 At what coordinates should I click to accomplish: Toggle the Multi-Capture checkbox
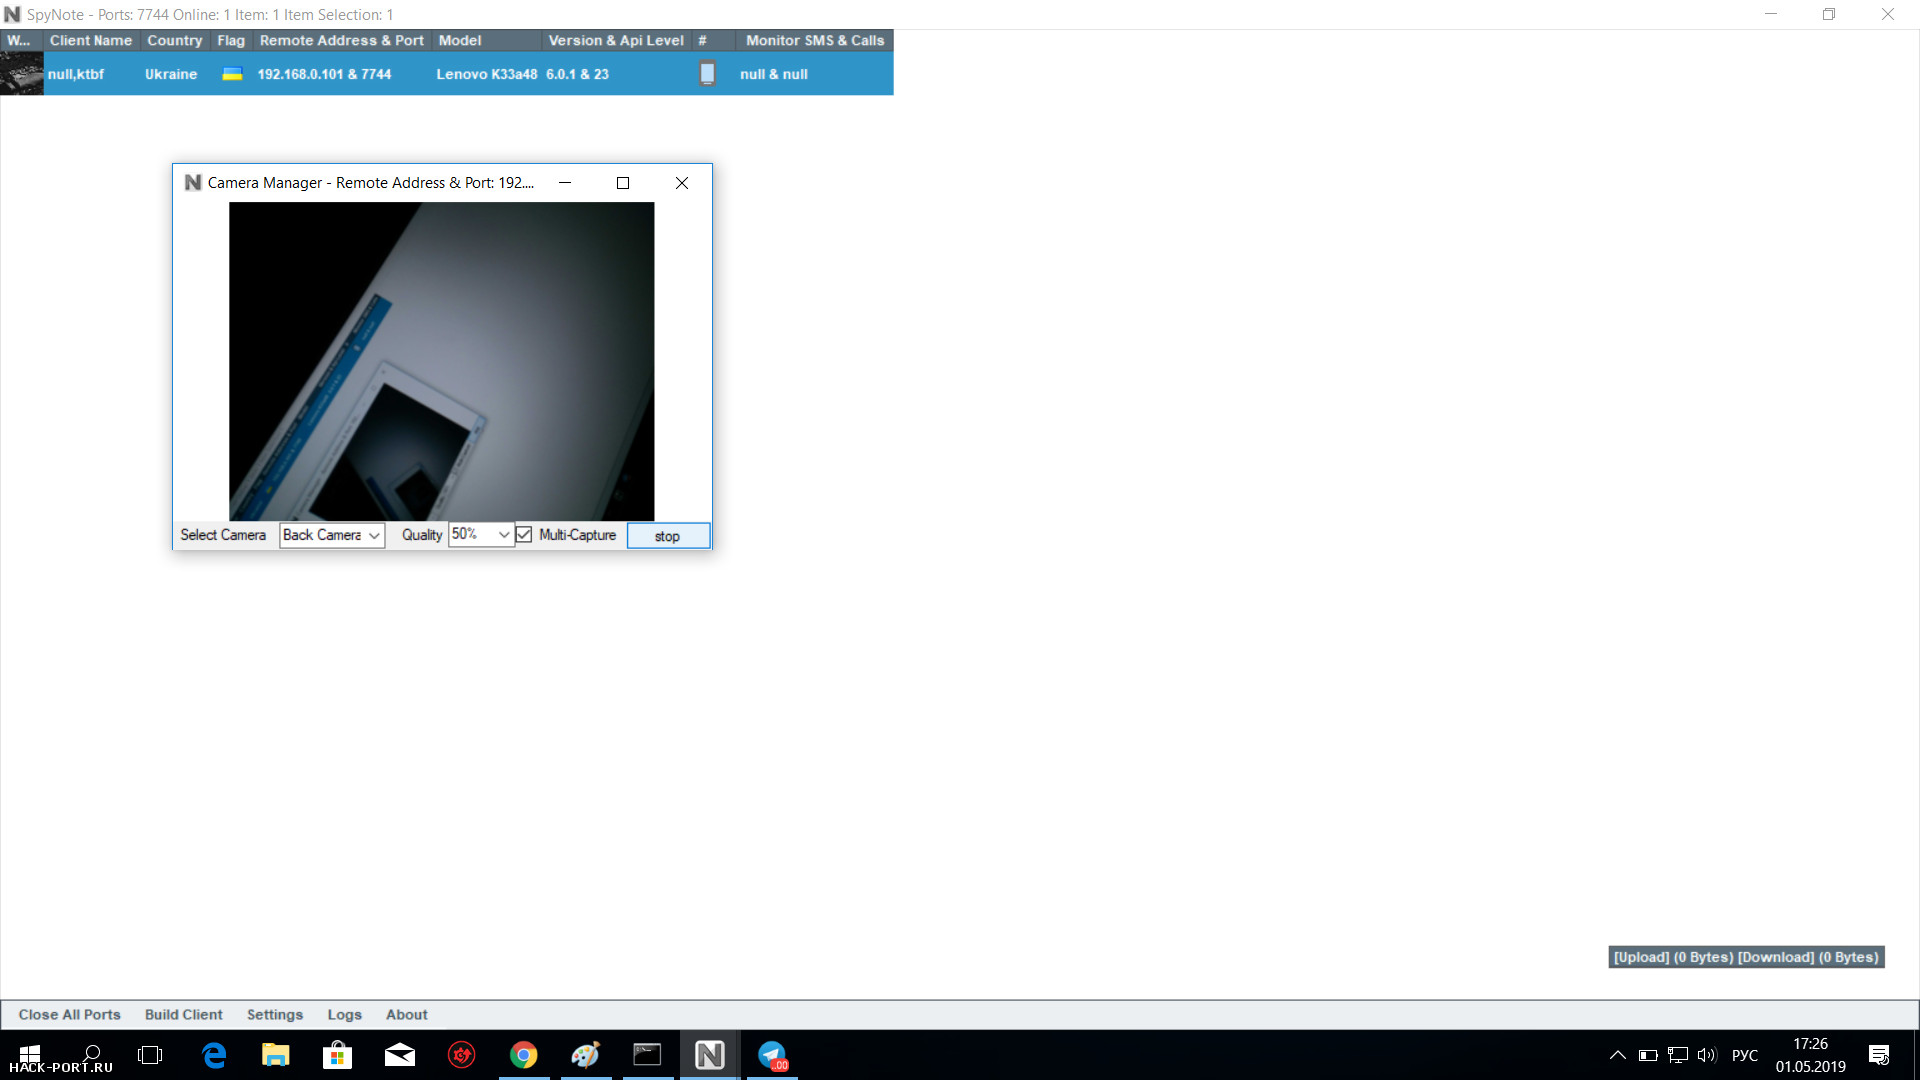524,535
